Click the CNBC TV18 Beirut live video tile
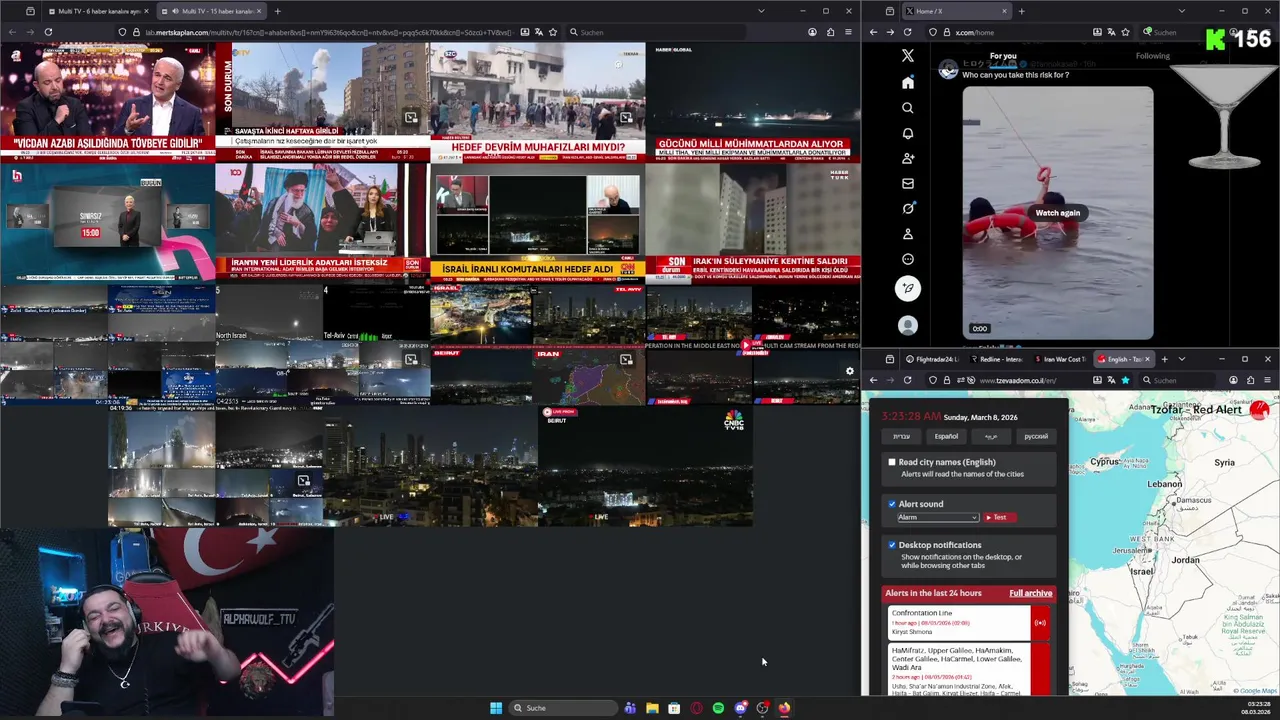 pos(645,465)
